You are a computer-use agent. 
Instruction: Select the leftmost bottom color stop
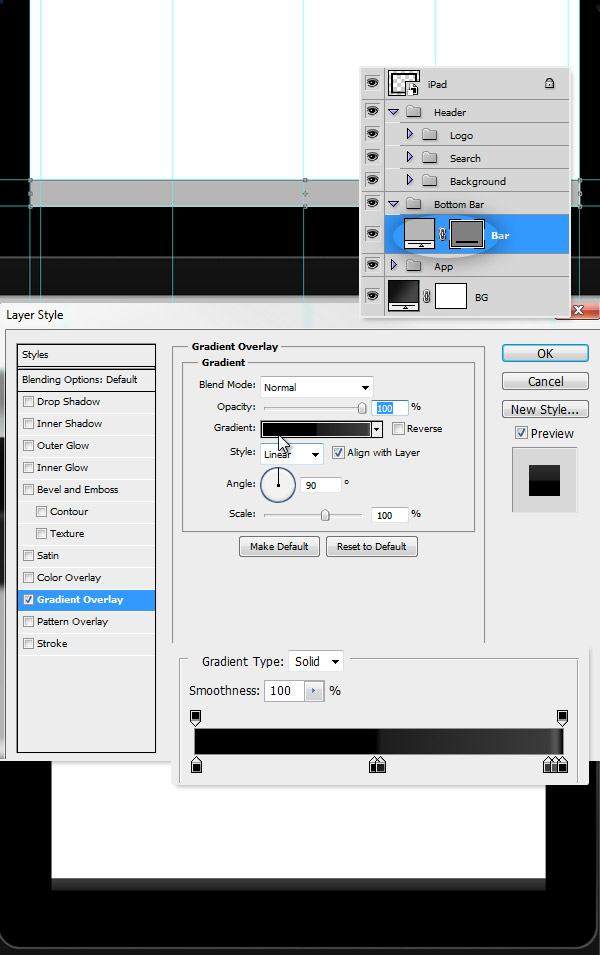(x=196, y=764)
